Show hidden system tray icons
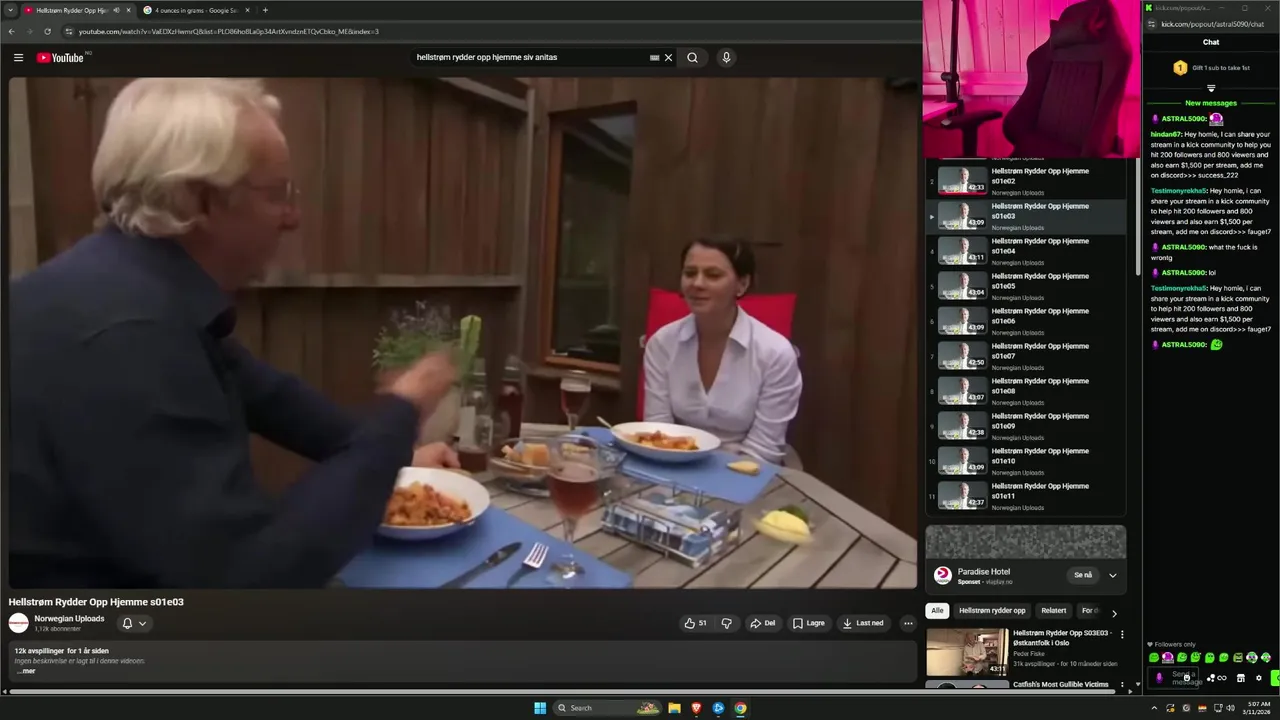Viewport: 1280px width, 720px height. [x=1154, y=708]
